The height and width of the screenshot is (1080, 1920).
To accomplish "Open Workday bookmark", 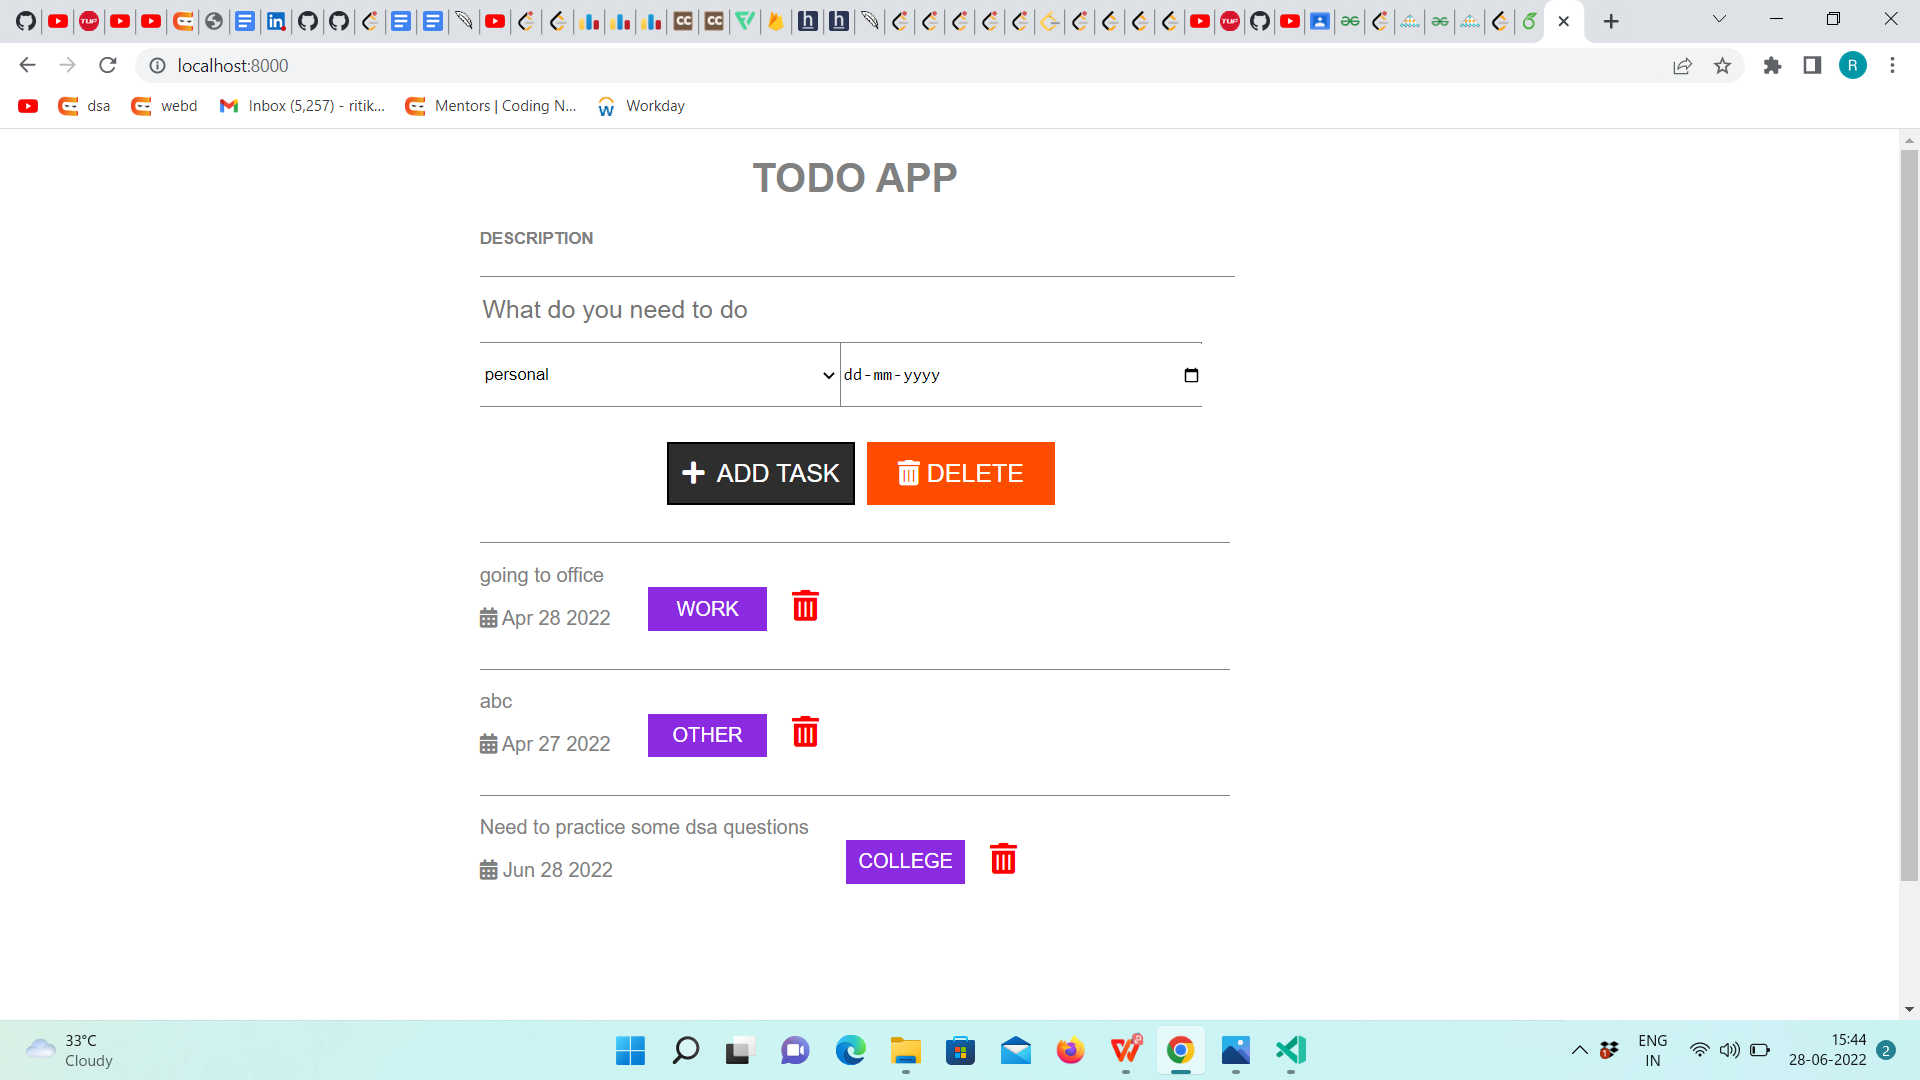I will (641, 106).
